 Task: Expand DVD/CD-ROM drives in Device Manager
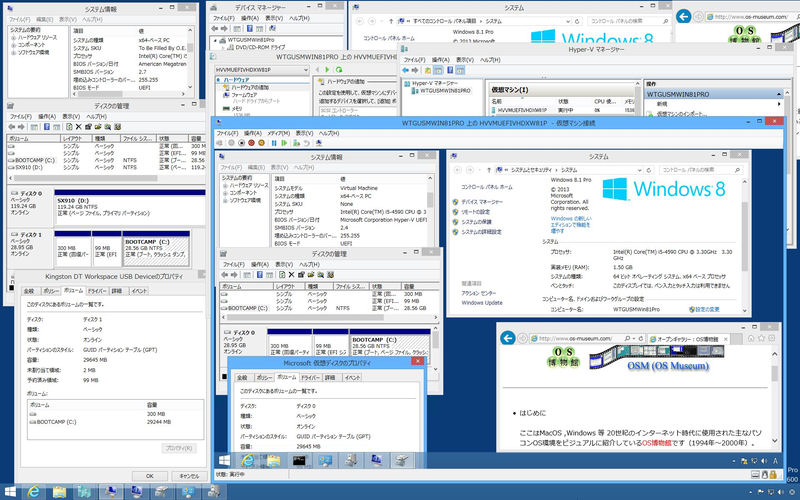(x=223, y=47)
